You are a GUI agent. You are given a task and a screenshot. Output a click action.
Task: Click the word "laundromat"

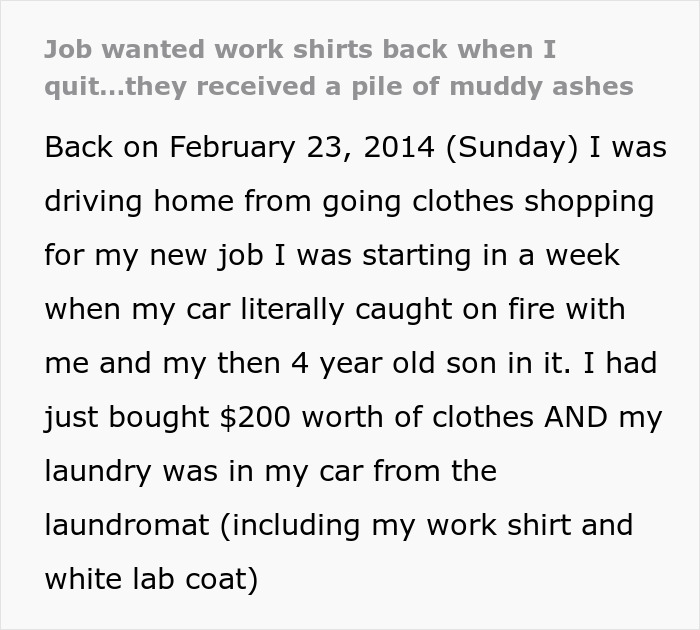[127, 525]
